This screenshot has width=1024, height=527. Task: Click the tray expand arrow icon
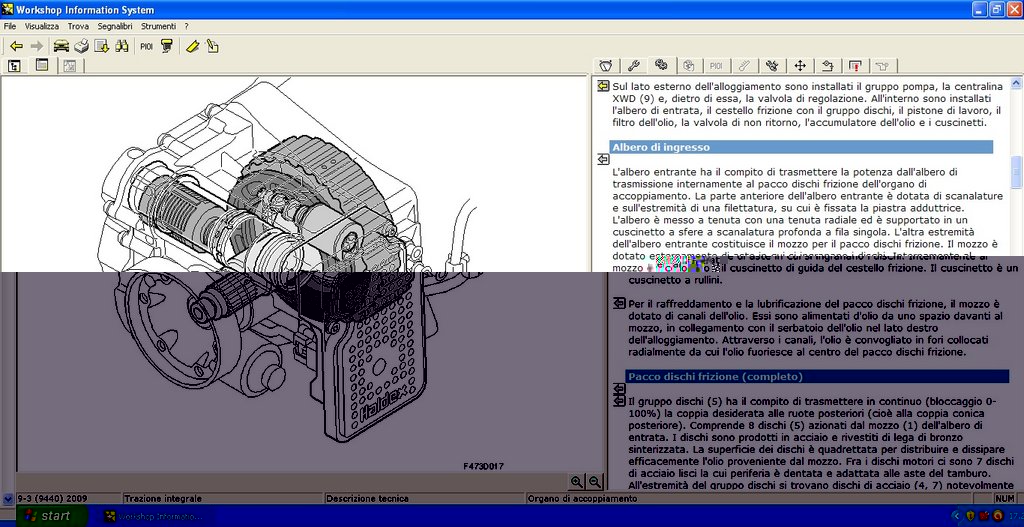coord(957,516)
